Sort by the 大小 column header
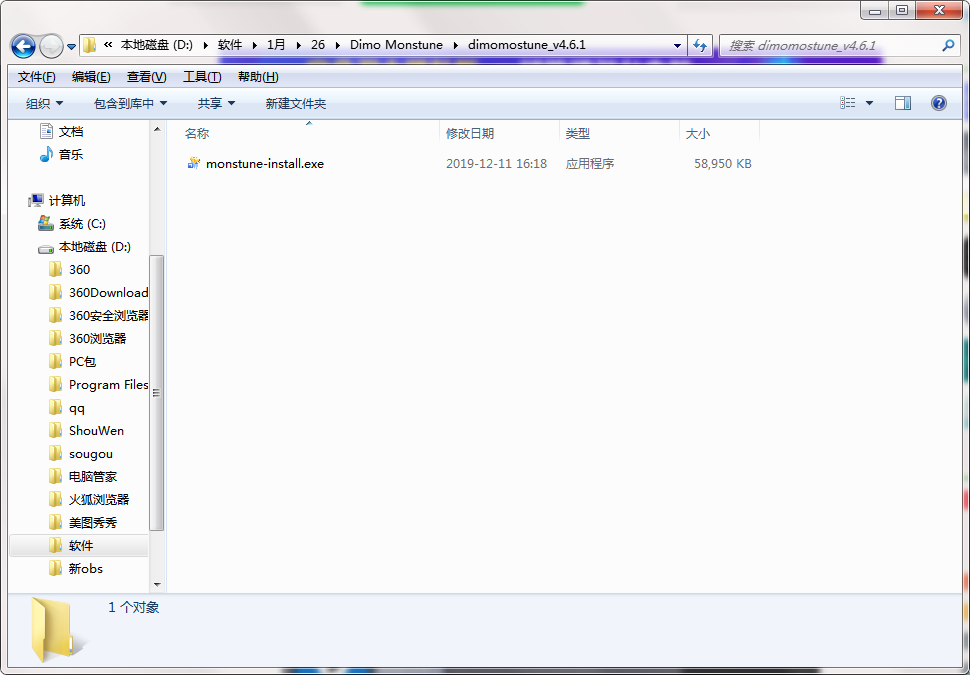Screen dimensions: 970x675 pyautogui.click(x=719, y=133)
